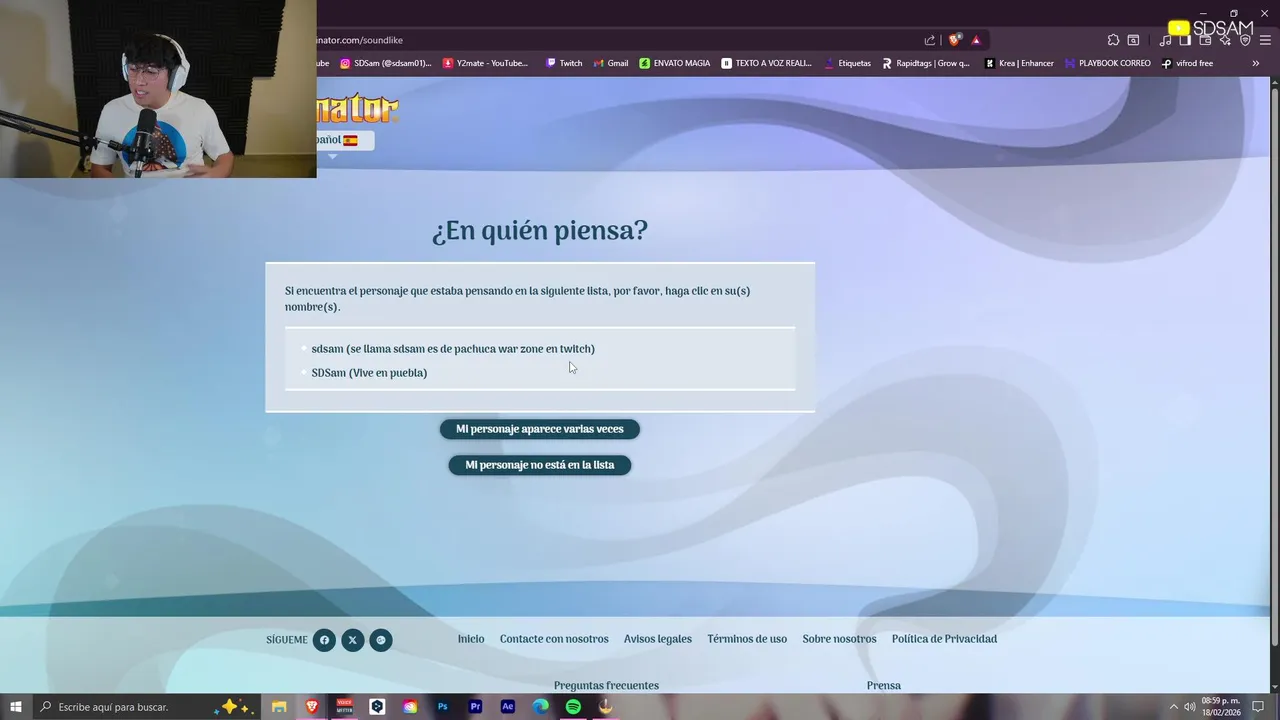Open Términos de uso link
This screenshot has width=1280, height=720.
pos(747,639)
